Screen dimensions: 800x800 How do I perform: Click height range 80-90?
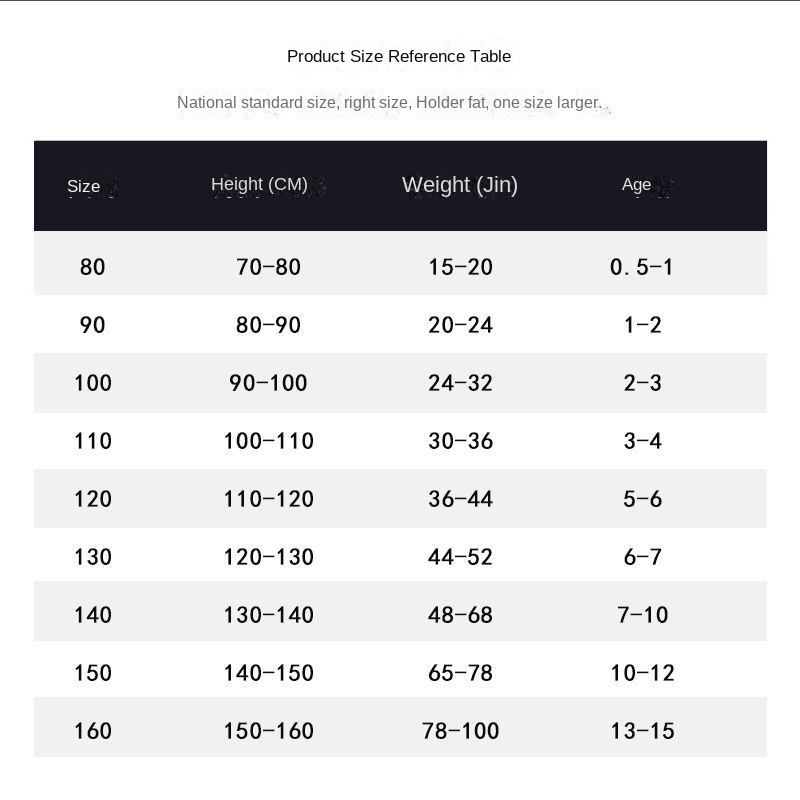point(268,325)
